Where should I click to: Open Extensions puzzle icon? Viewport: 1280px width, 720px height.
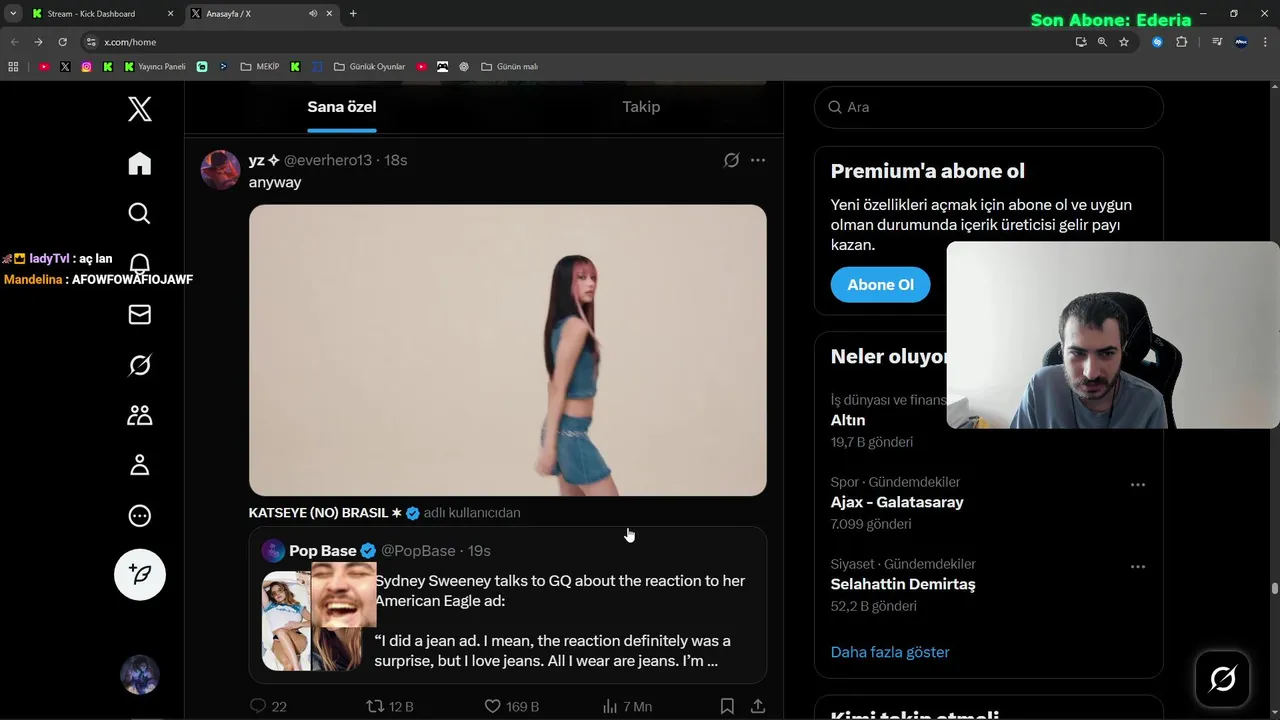[x=1181, y=42]
